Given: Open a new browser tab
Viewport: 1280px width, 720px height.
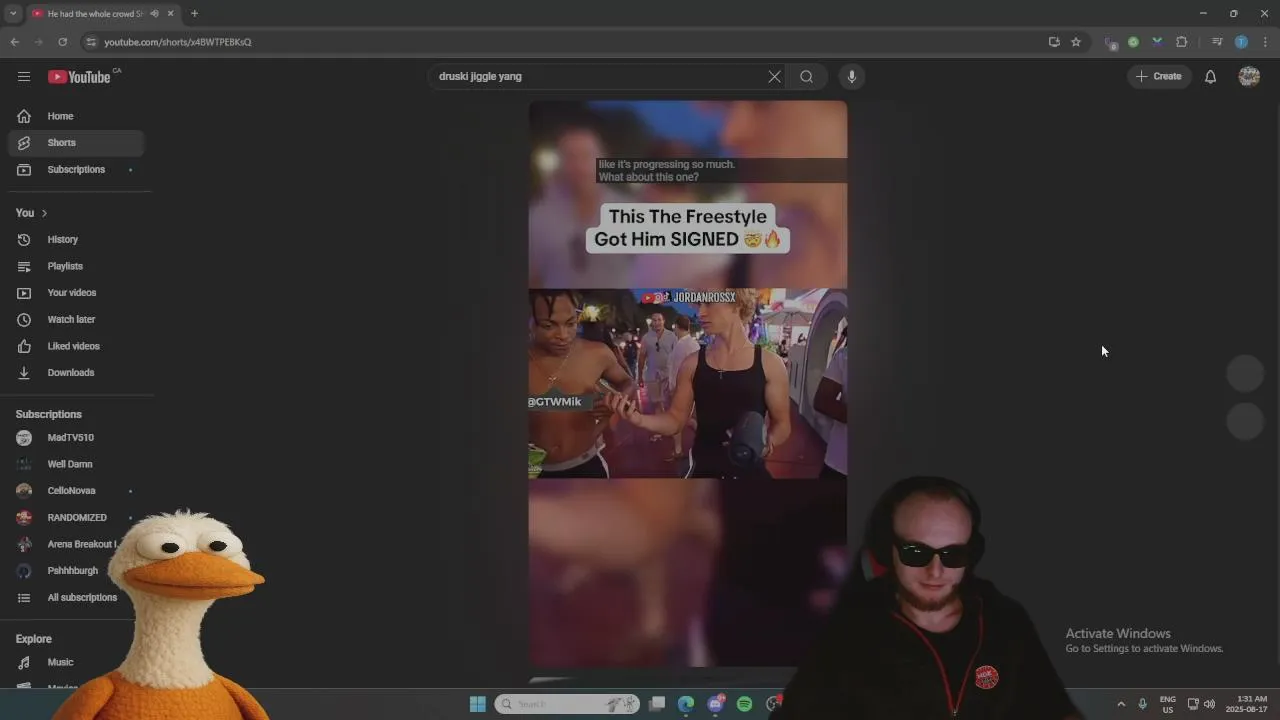Looking at the screenshot, I should (194, 13).
